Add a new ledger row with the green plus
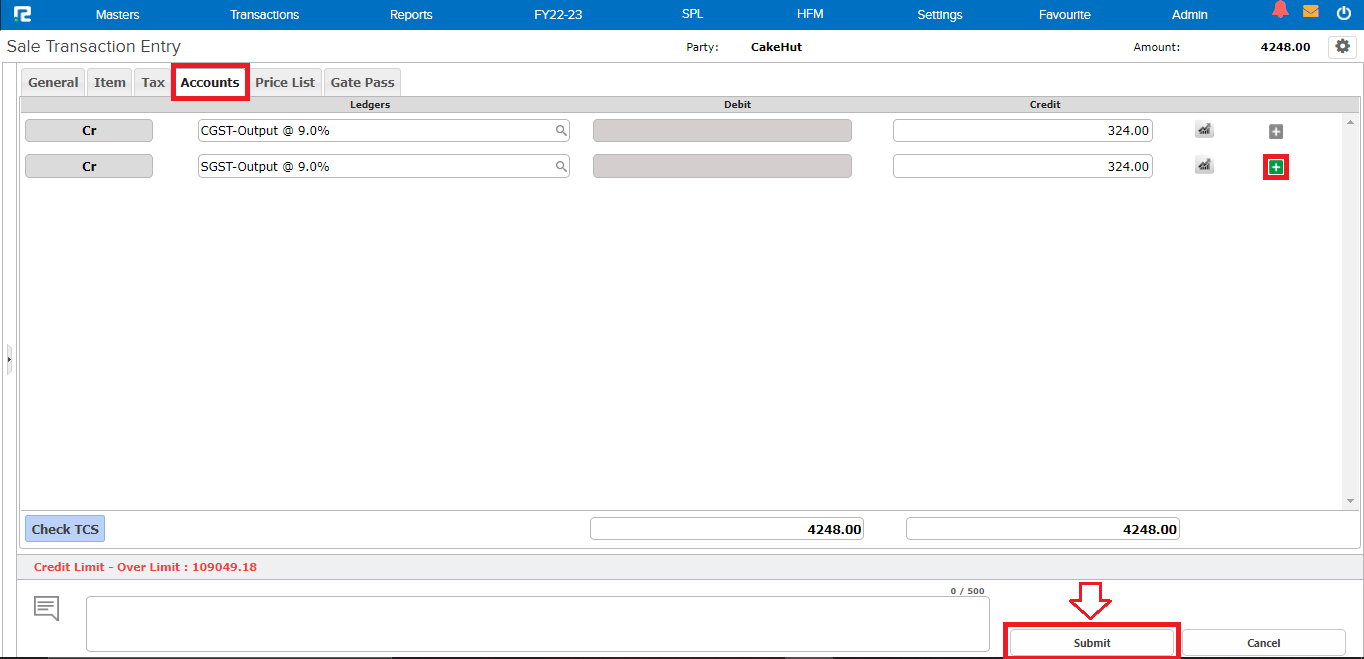The image size is (1364, 659). pyautogui.click(x=1275, y=166)
